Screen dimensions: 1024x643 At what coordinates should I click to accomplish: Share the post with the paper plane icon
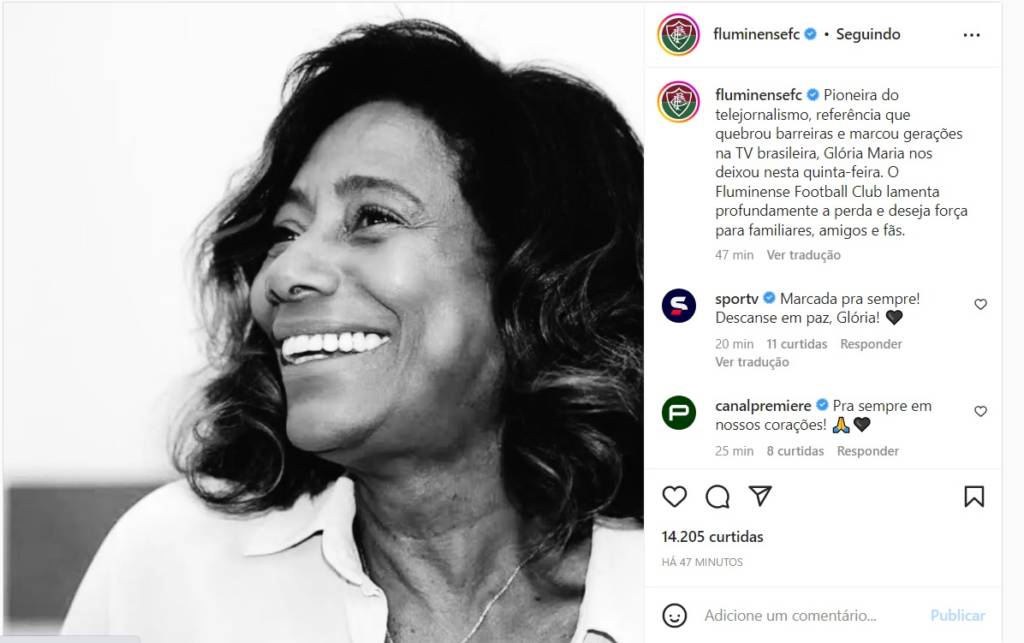click(x=760, y=496)
